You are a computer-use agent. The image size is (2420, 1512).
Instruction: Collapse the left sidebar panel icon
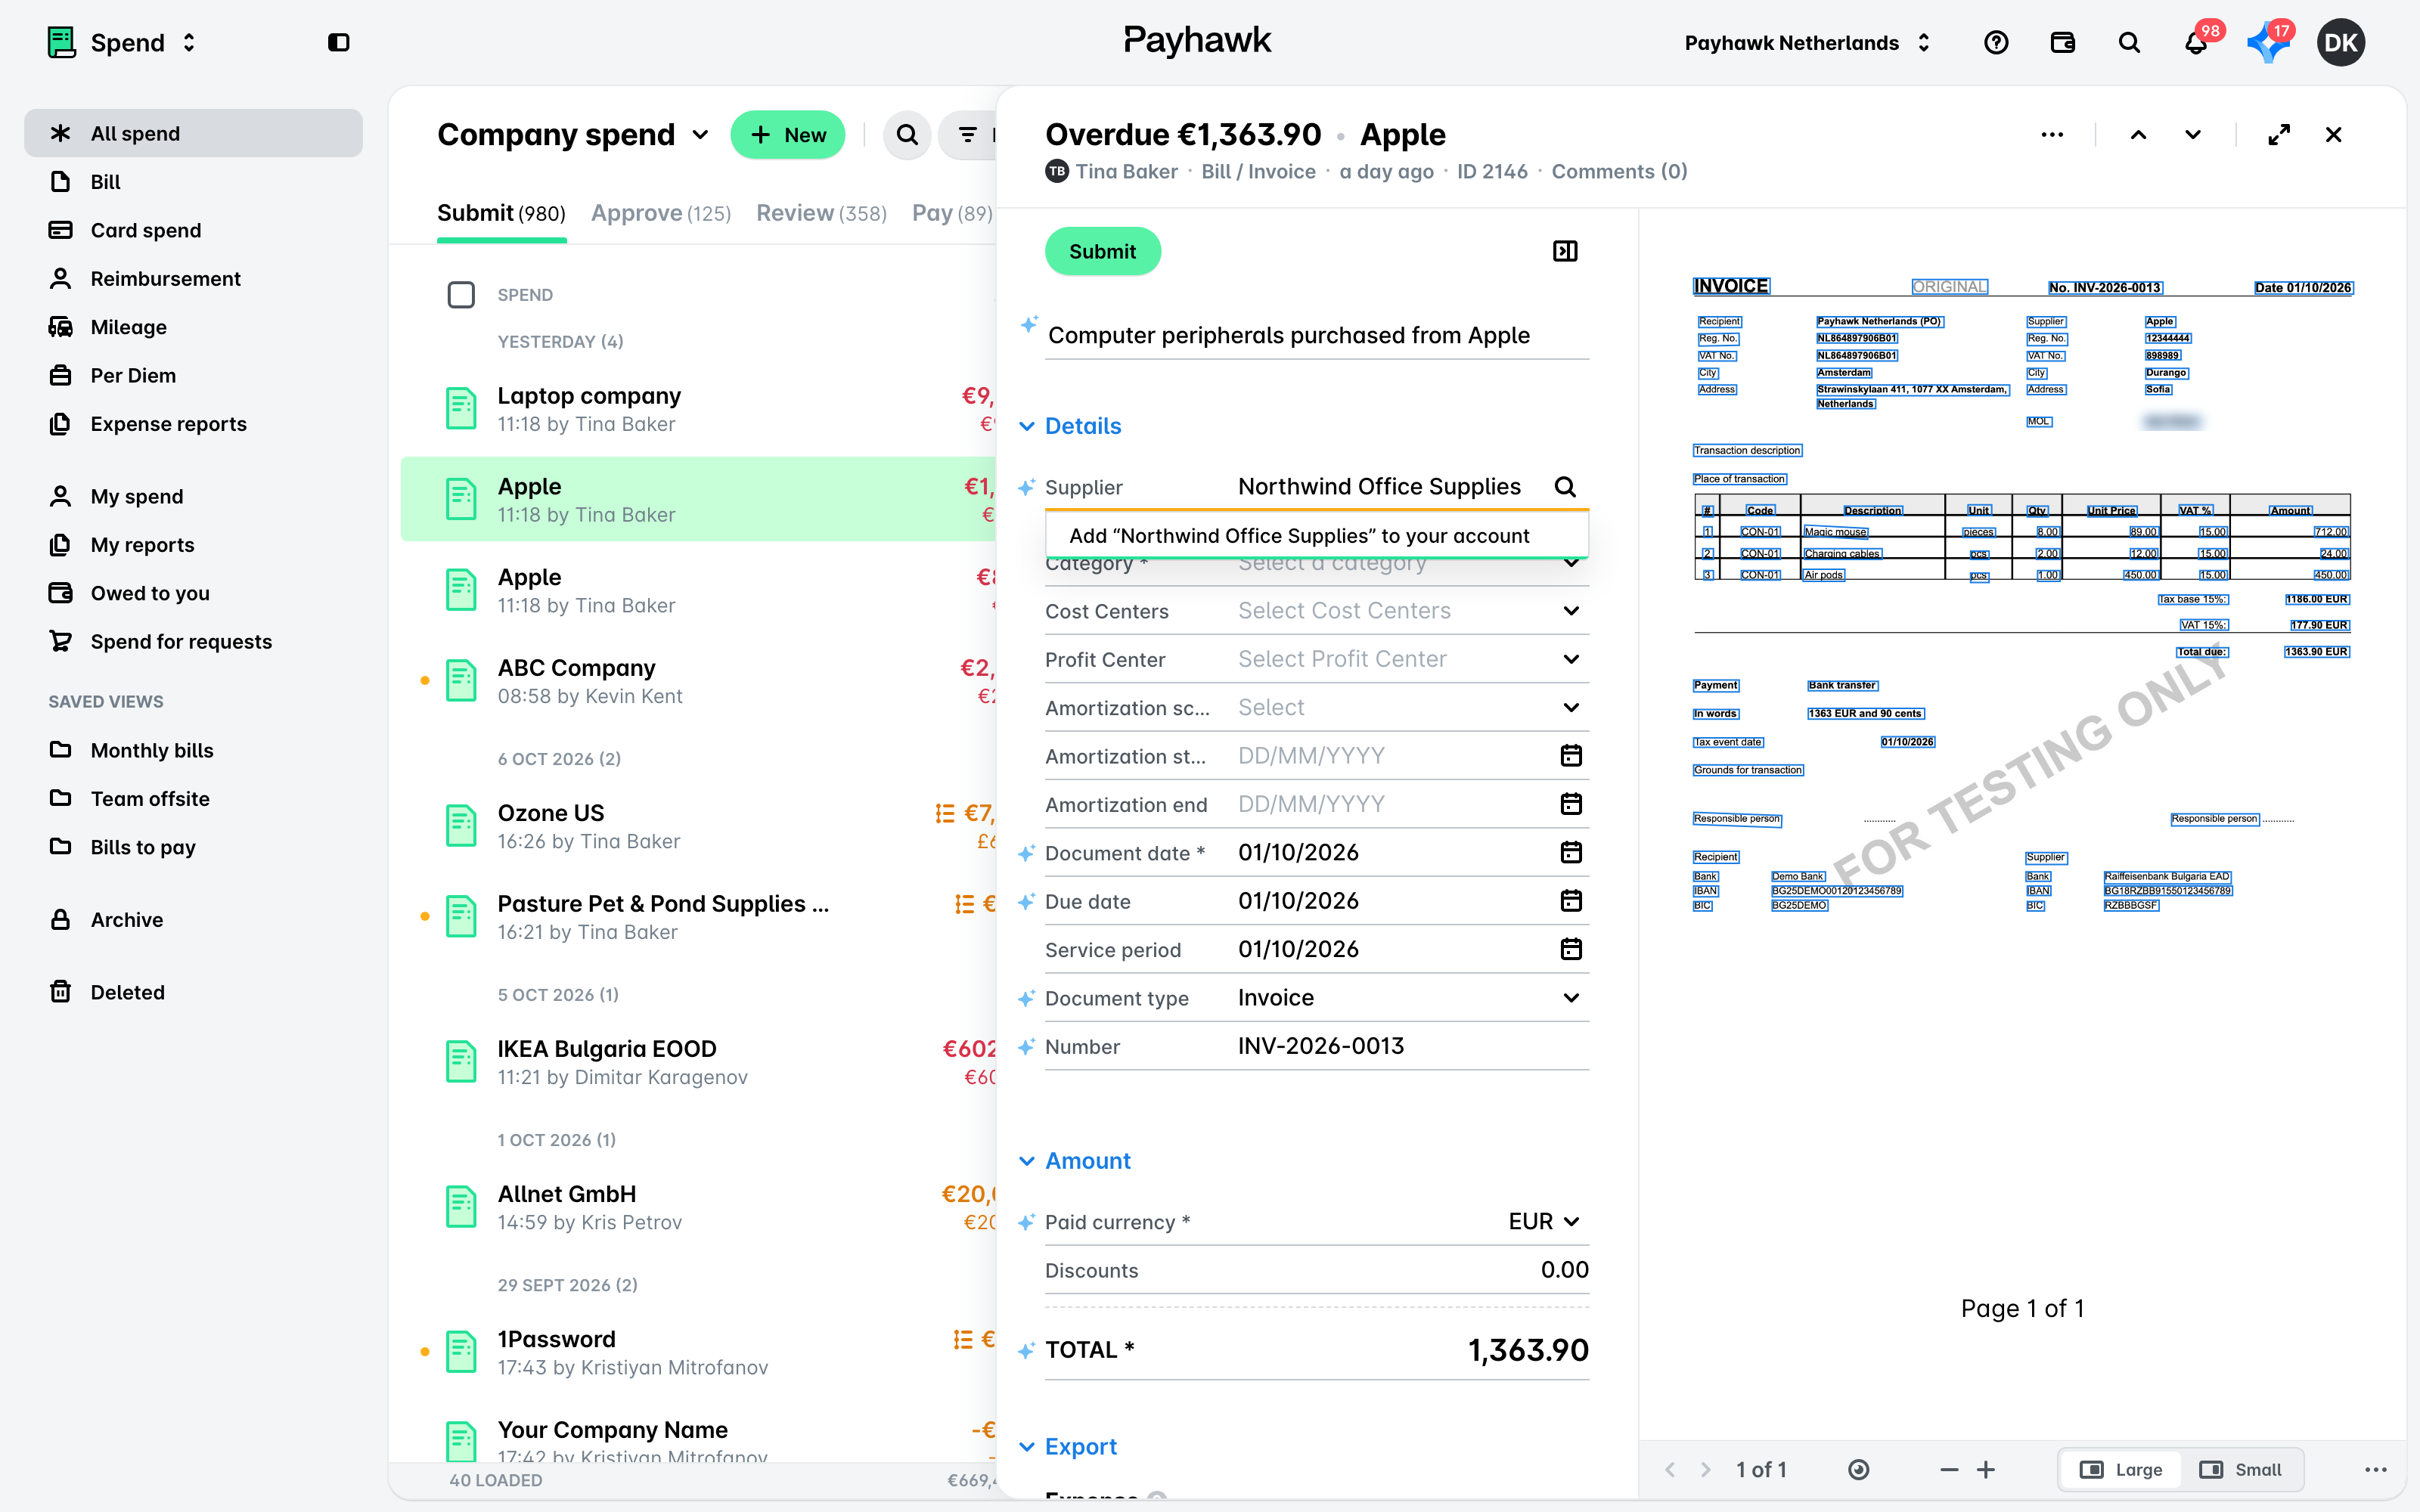(x=339, y=43)
